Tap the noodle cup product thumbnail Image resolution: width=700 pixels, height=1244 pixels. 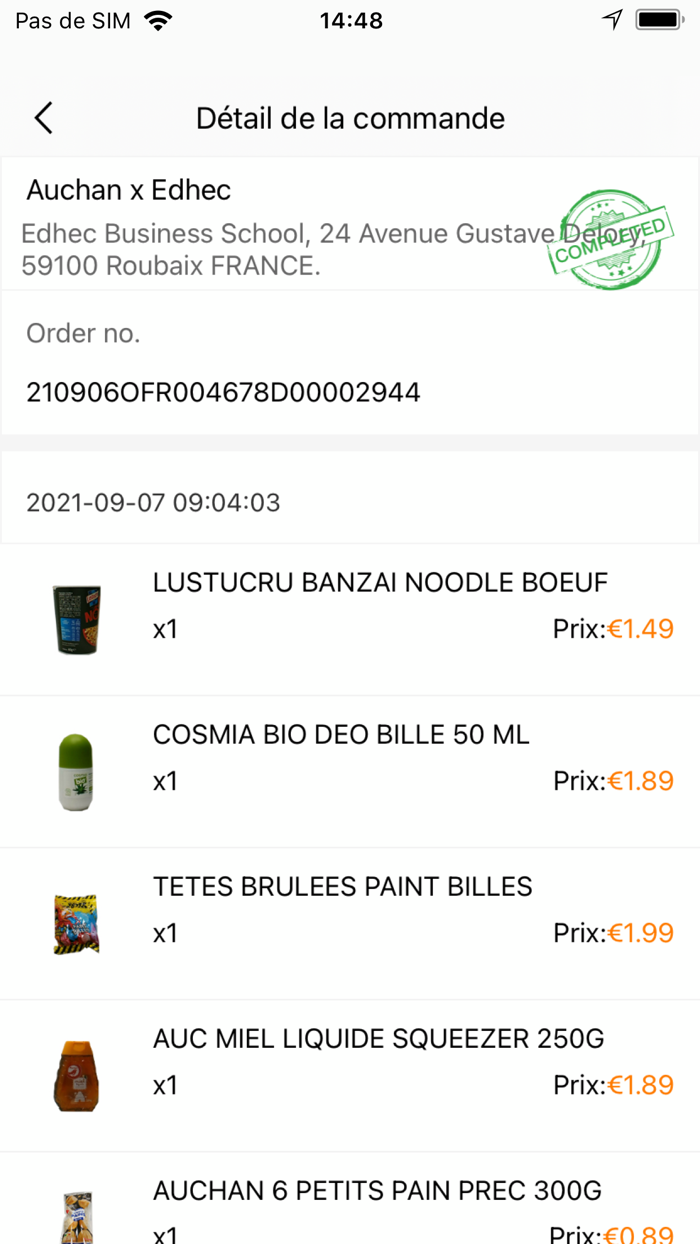[76, 618]
